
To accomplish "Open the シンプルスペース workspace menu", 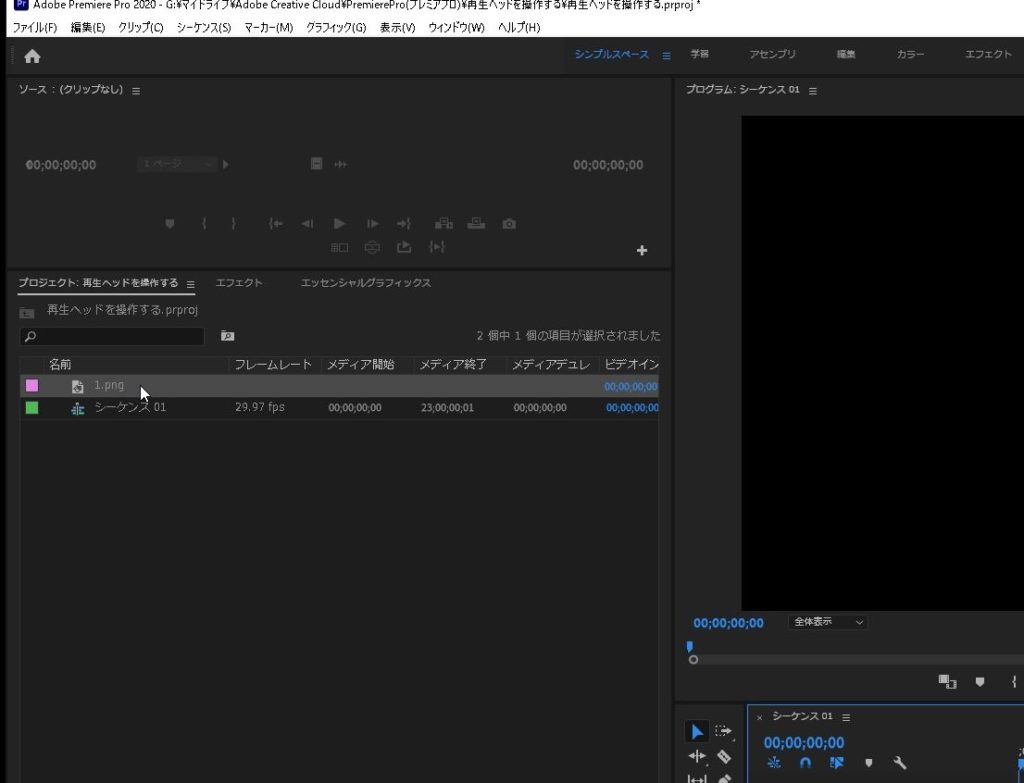I will 666,55.
